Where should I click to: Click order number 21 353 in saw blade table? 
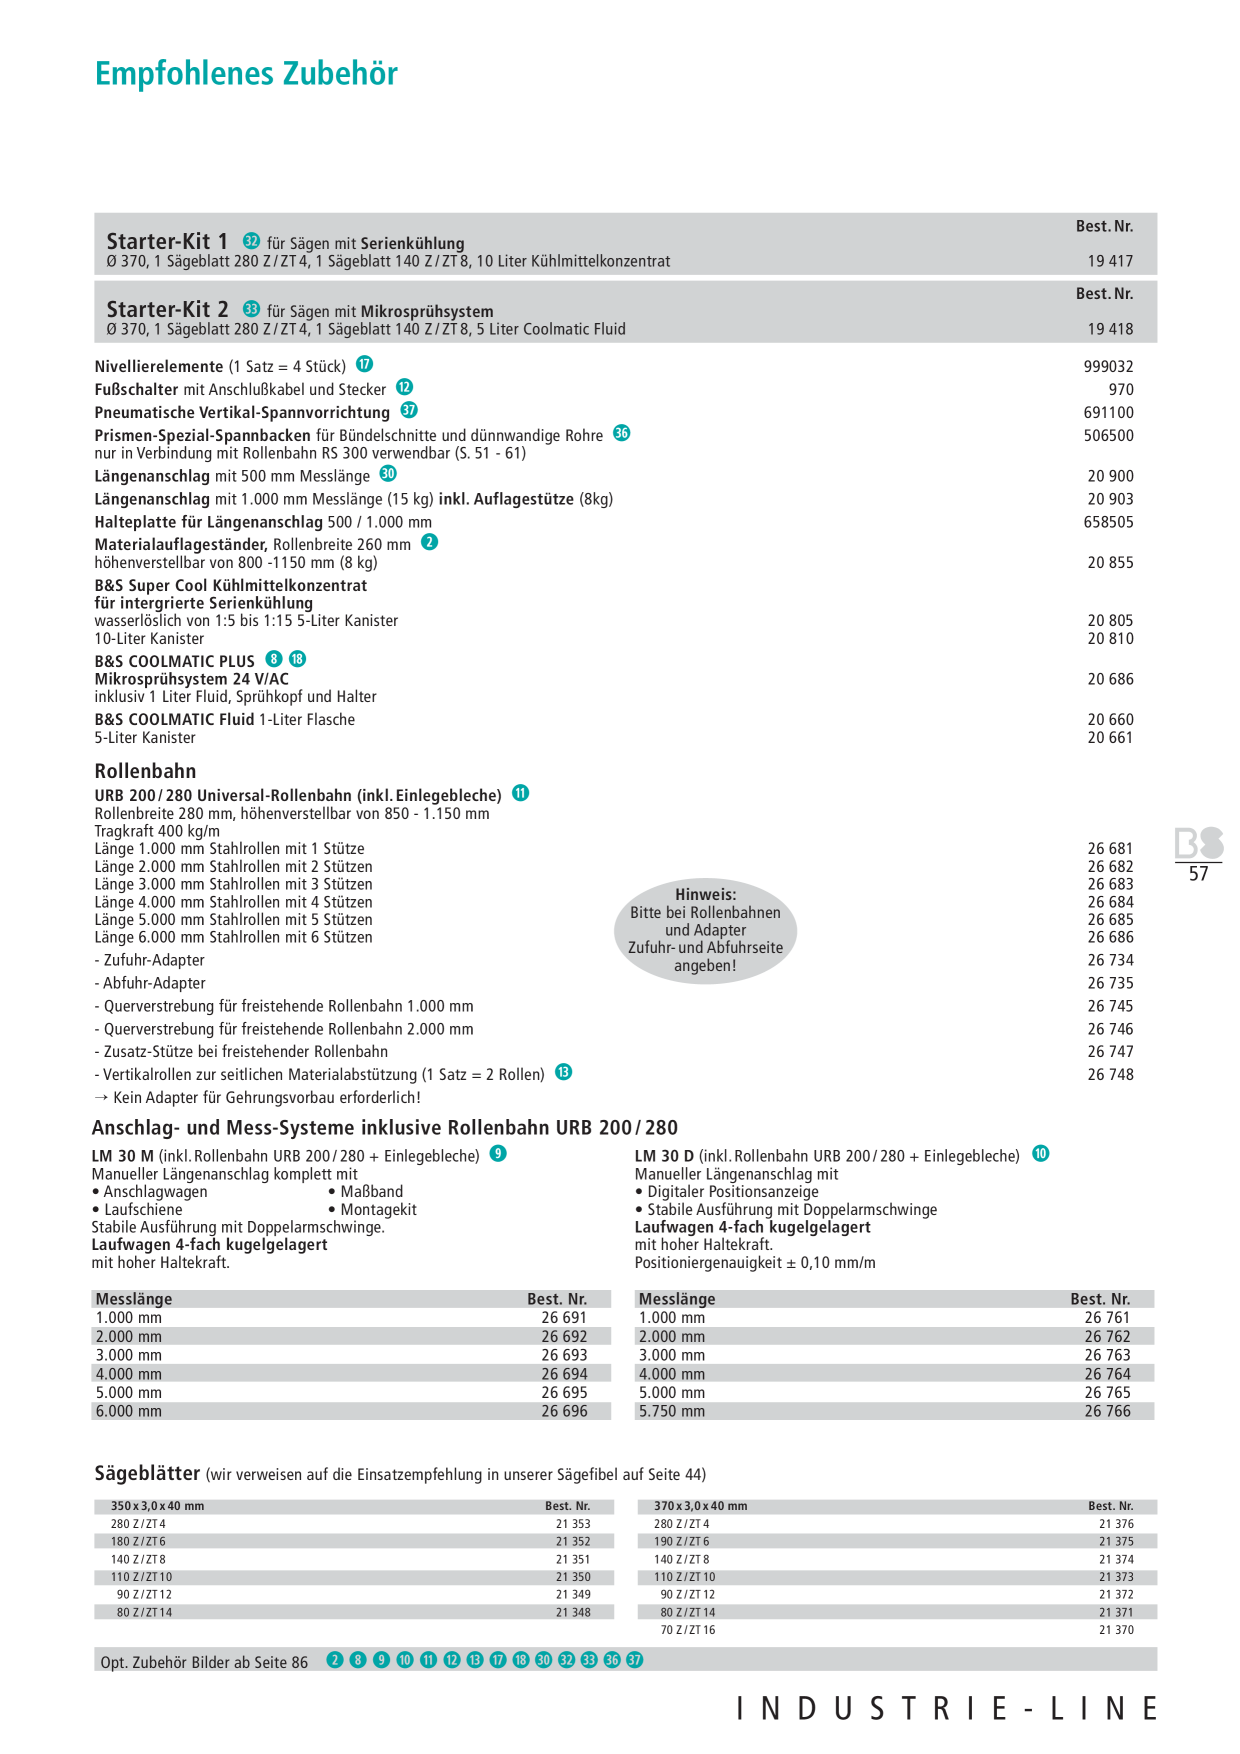pyautogui.click(x=573, y=1525)
